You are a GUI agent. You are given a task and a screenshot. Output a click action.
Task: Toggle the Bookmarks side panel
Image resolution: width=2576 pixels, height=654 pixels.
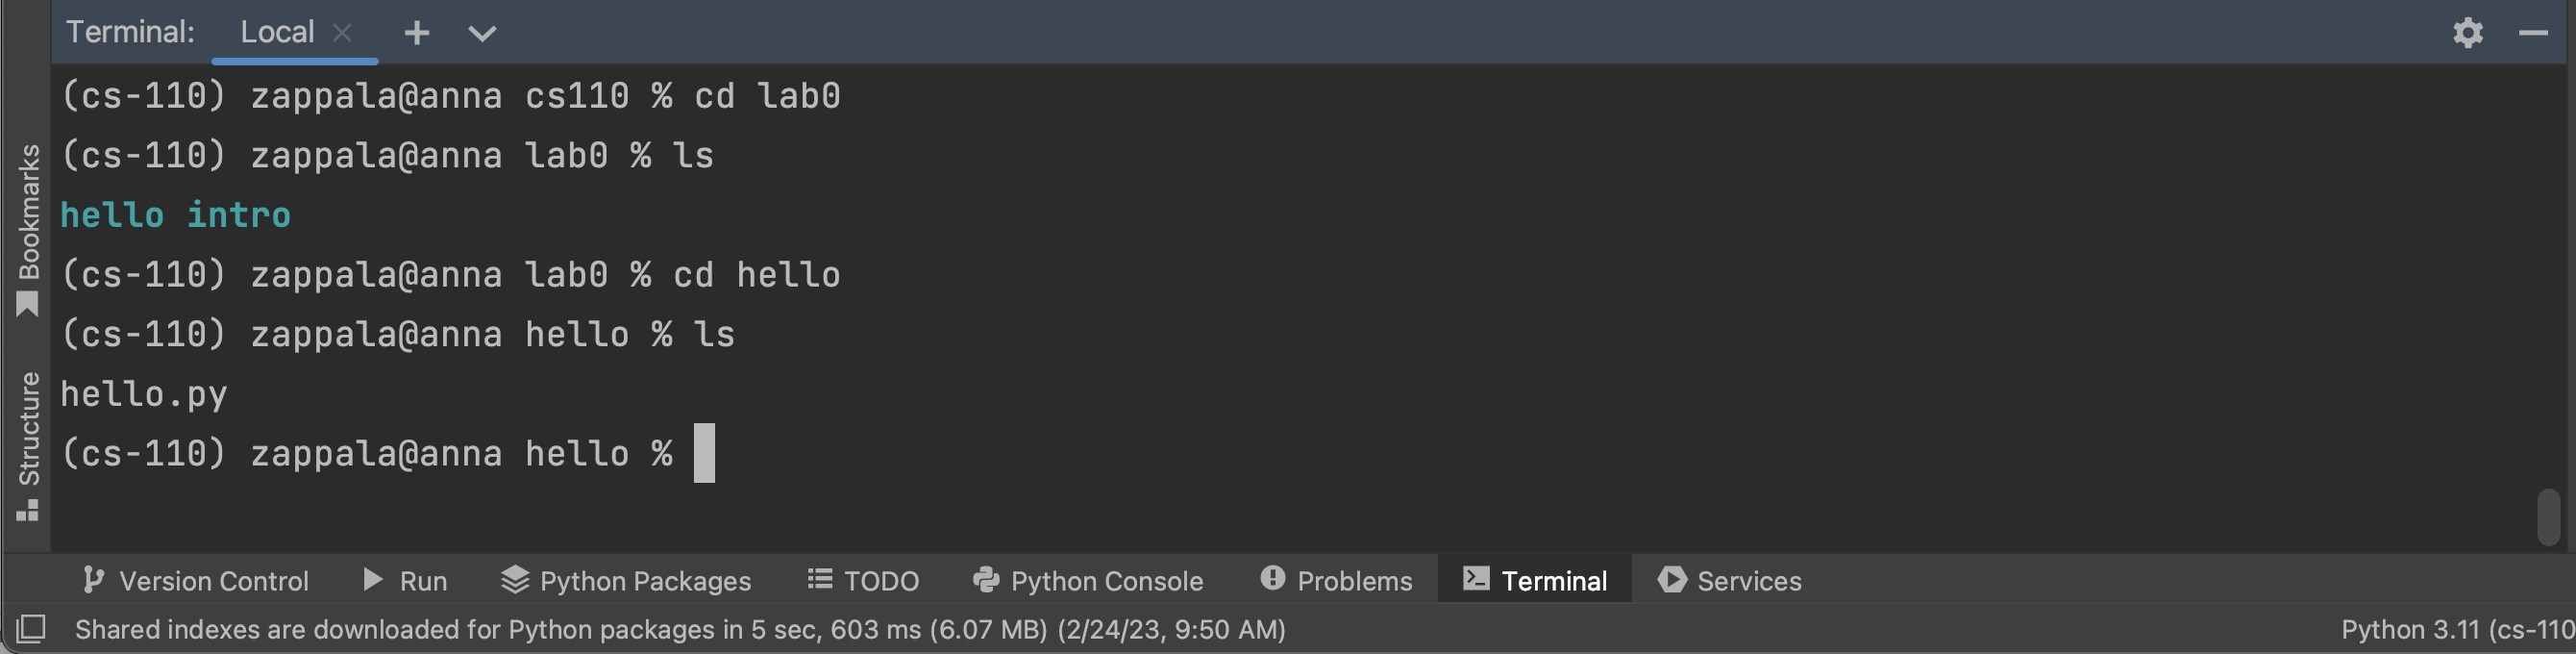(x=28, y=228)
